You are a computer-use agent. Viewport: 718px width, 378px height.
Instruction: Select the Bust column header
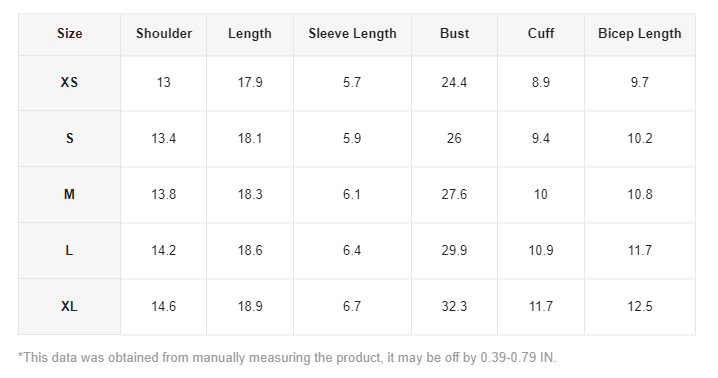454,34
